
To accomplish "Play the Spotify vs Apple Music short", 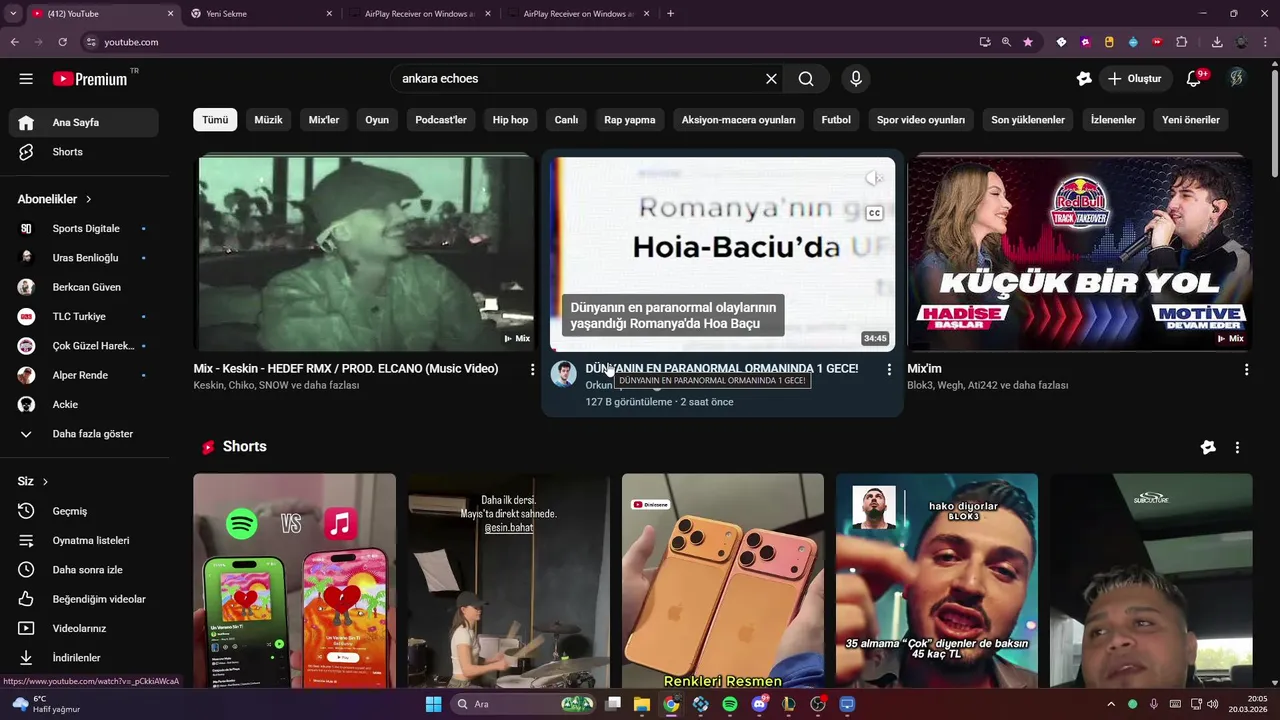I will [x=294, y=580].
